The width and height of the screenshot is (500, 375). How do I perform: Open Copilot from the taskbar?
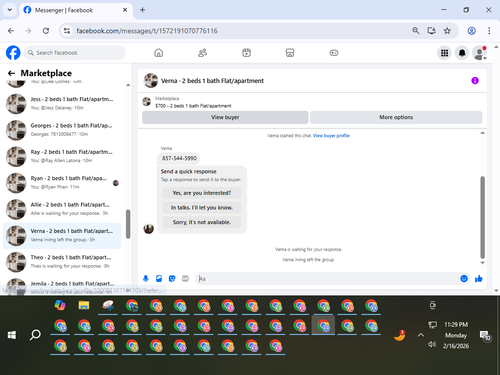click(x=60, y=305)
